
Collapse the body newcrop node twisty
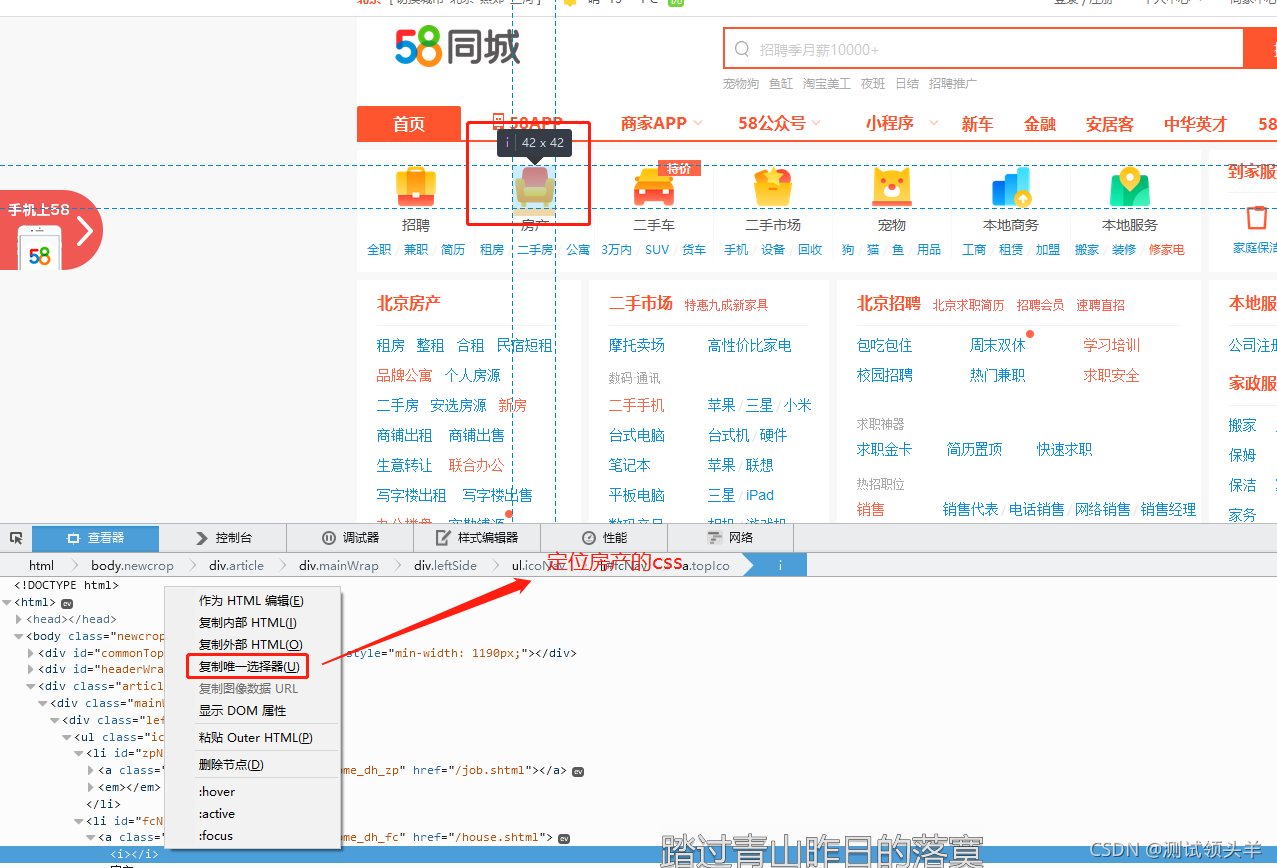coord(19,636)
